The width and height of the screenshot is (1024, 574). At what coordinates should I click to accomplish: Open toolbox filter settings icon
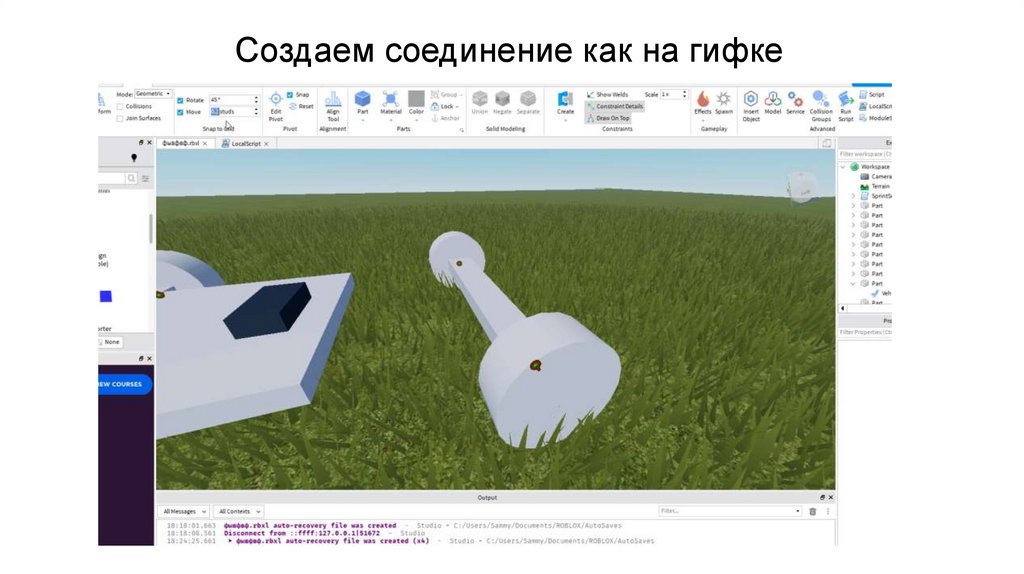146,178
